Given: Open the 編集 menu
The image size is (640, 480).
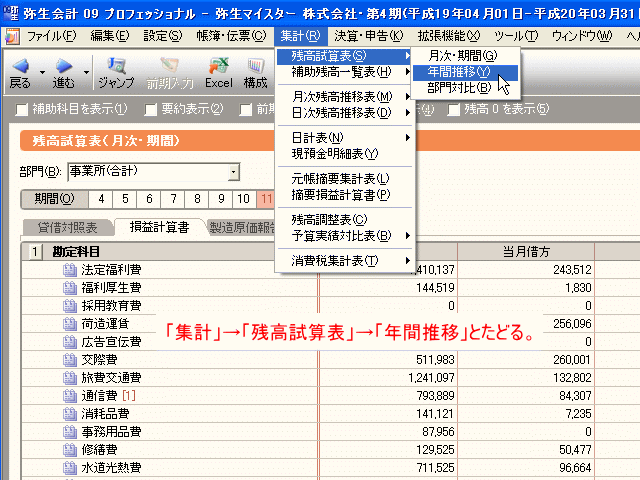Looking at the screenshot, I should [110, 36].
